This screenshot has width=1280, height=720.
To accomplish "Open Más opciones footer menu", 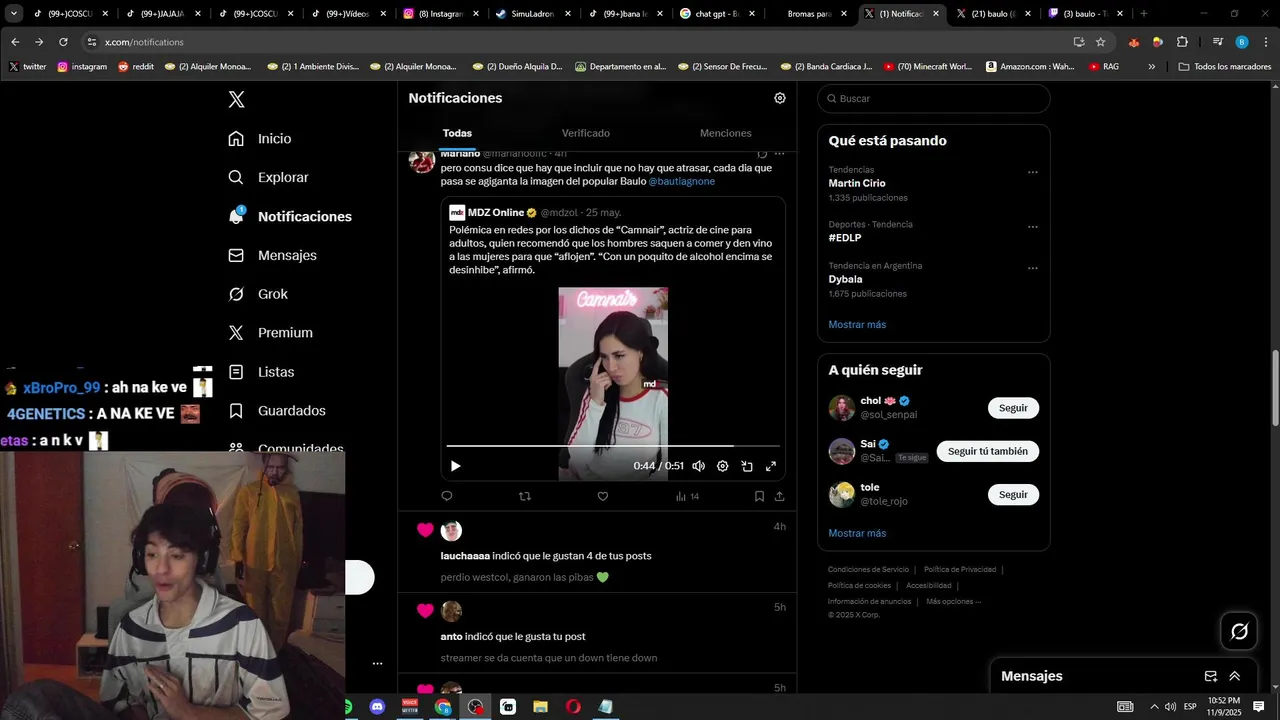I will tap(954, 602).
